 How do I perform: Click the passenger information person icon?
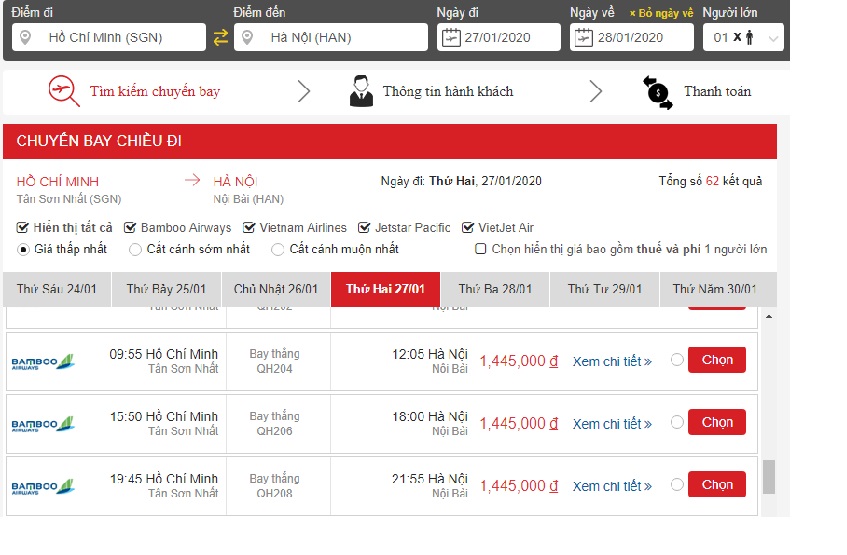point(361,91)
